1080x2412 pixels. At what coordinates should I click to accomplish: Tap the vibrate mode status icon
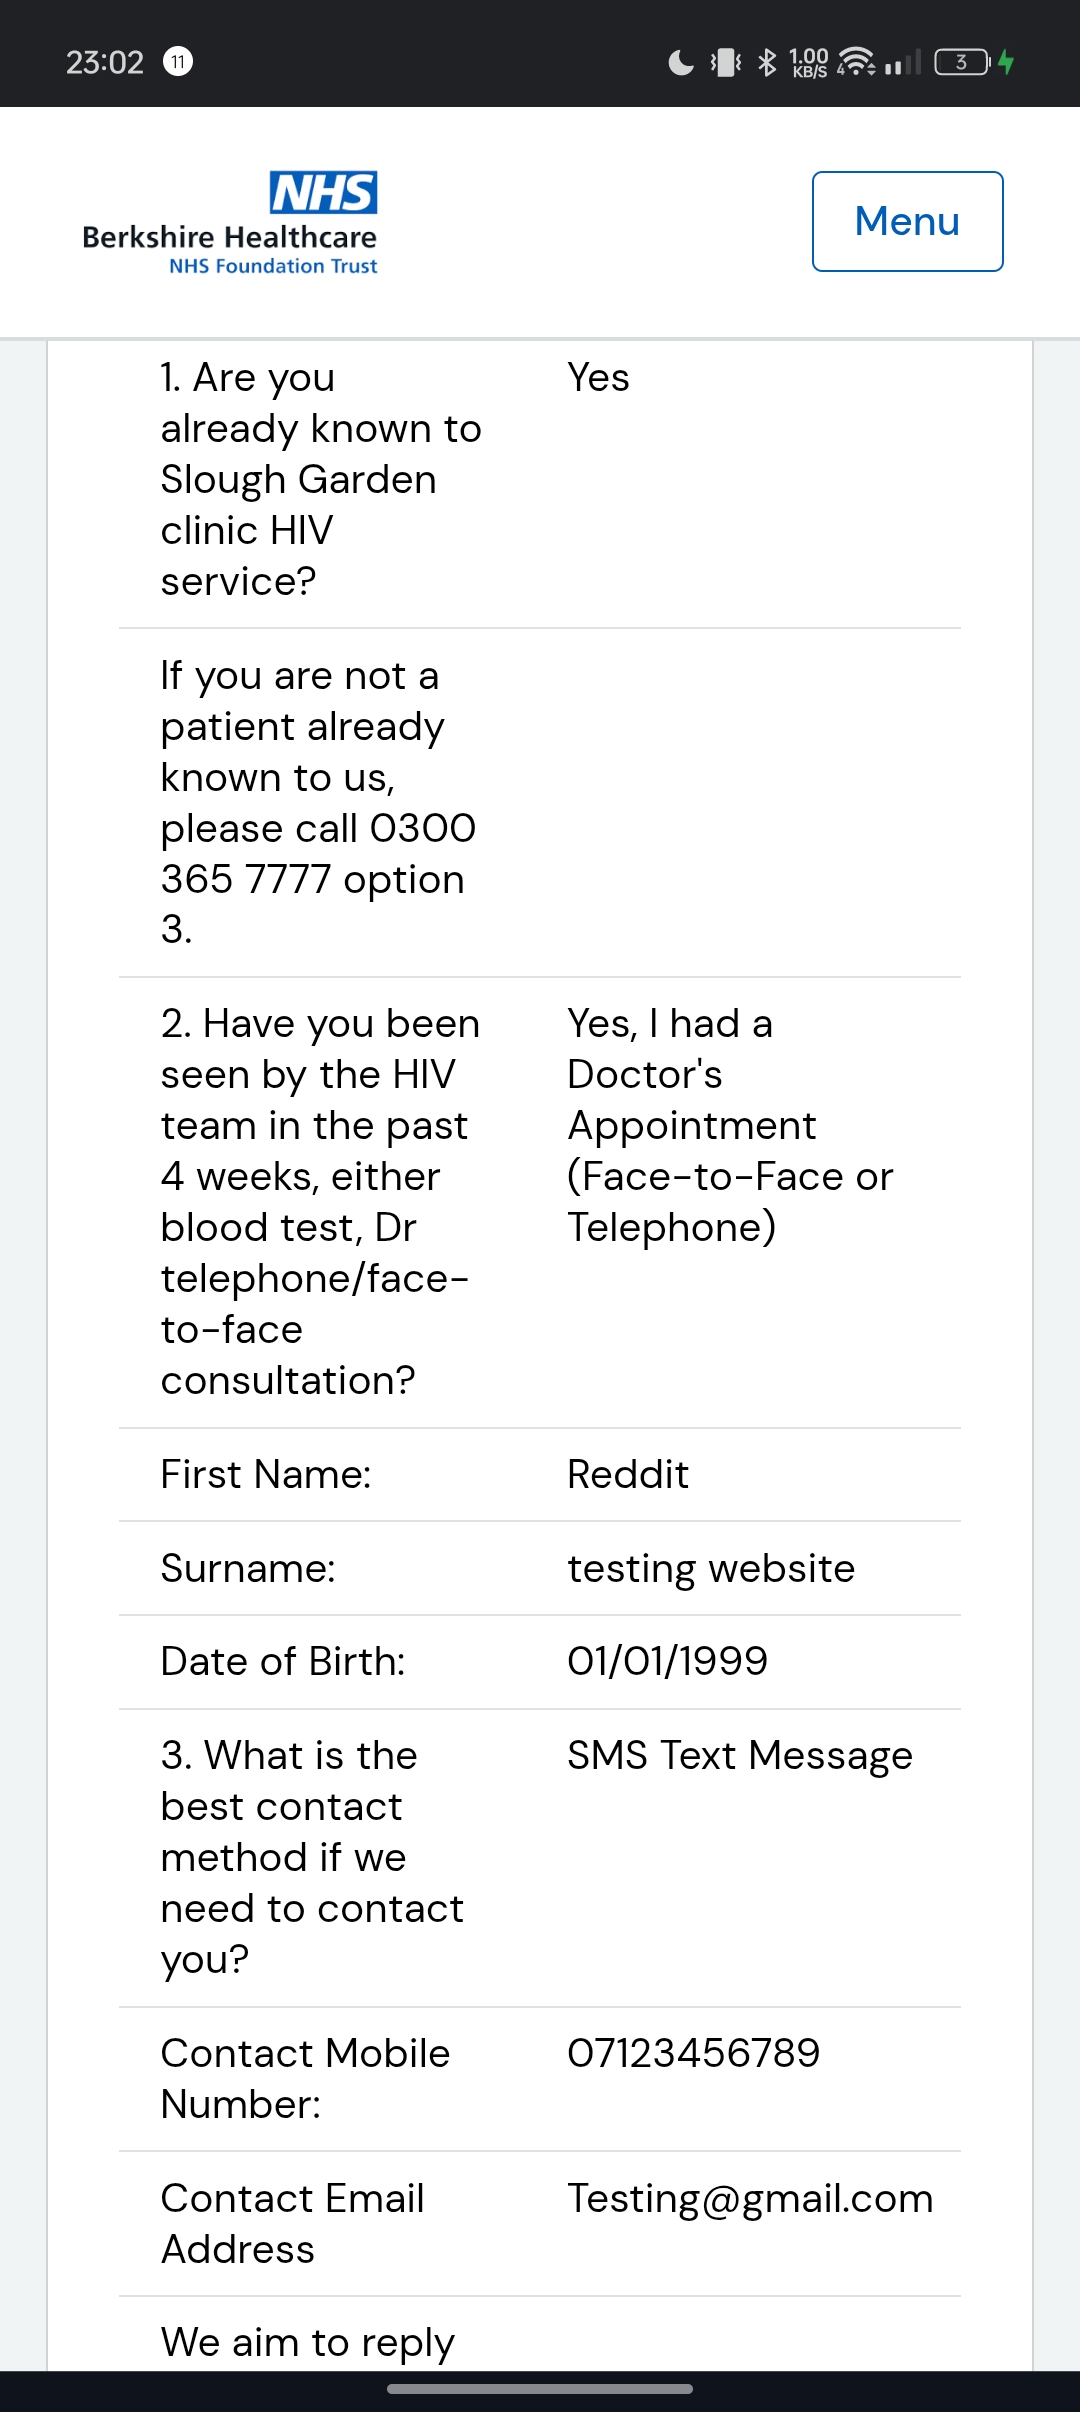[726, 62]
